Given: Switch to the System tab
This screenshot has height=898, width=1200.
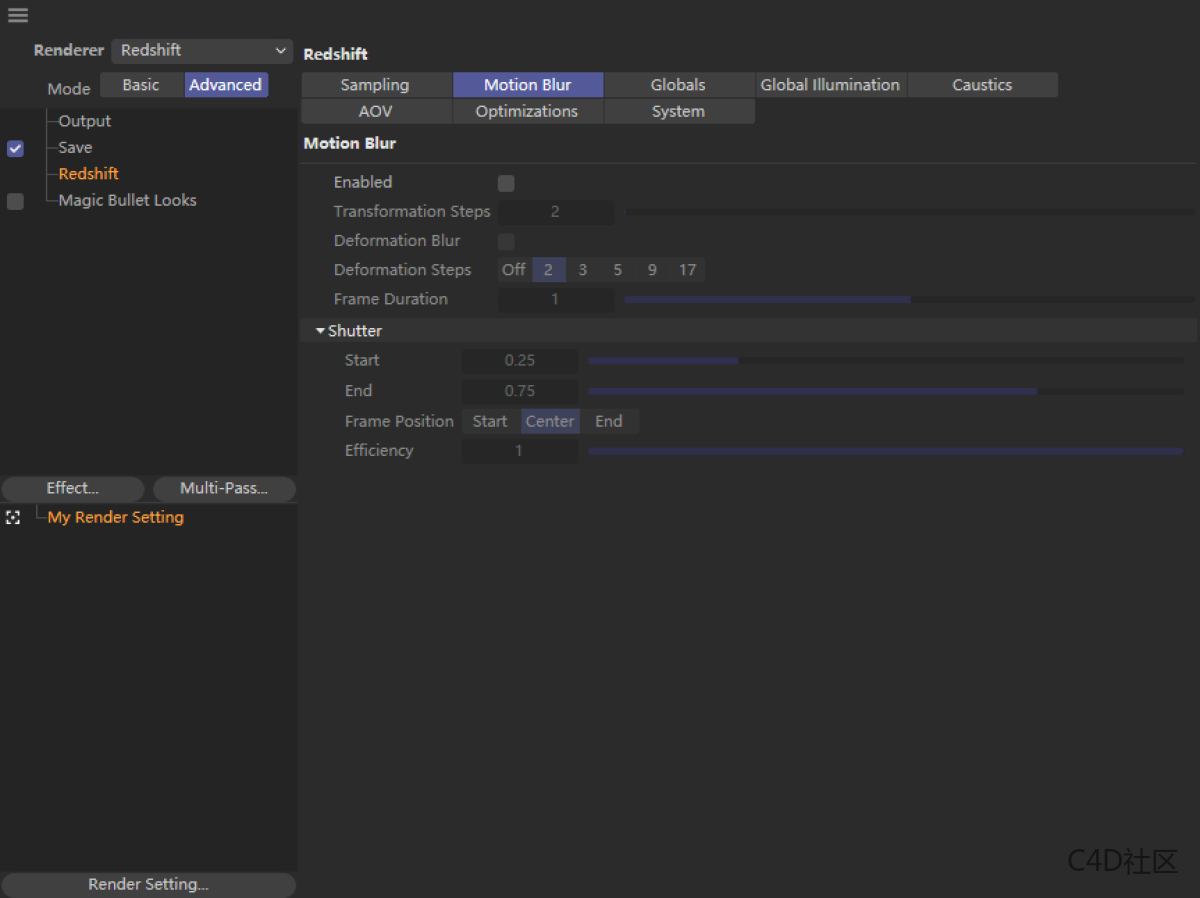Looking at the screenshot, I should pyautogui.click(x=679, y=111).
